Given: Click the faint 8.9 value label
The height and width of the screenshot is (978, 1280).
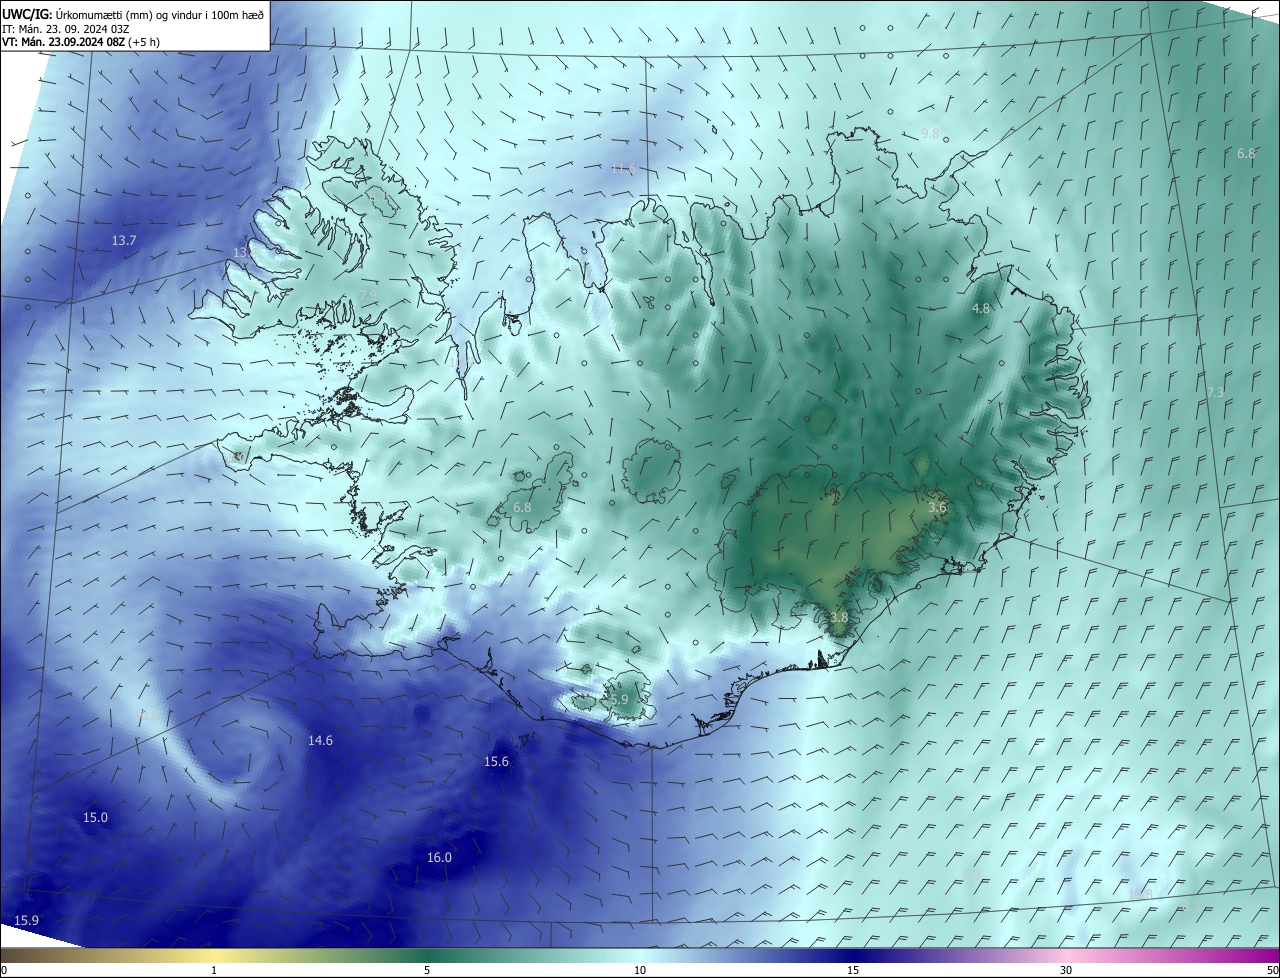Looking at the screenshot, I should (x=970, y=875).
